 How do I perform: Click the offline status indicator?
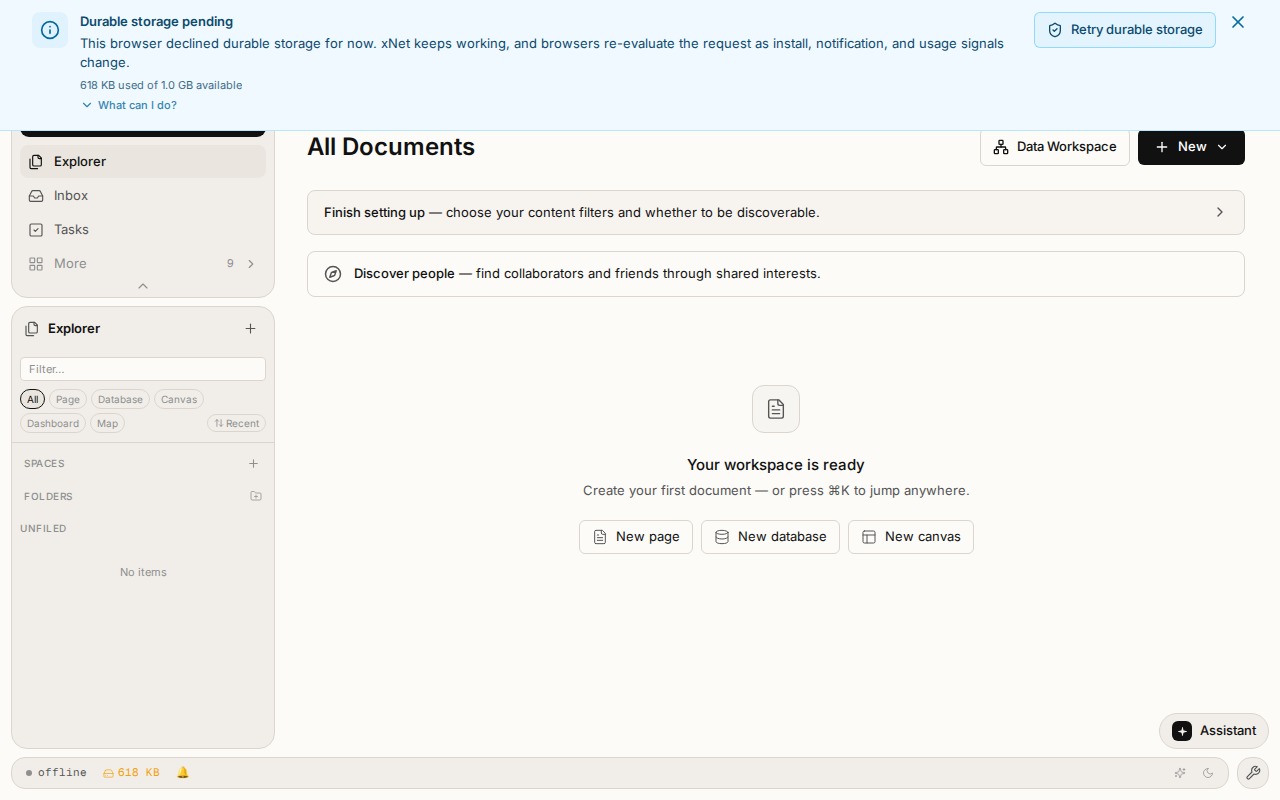coord(56,773)
